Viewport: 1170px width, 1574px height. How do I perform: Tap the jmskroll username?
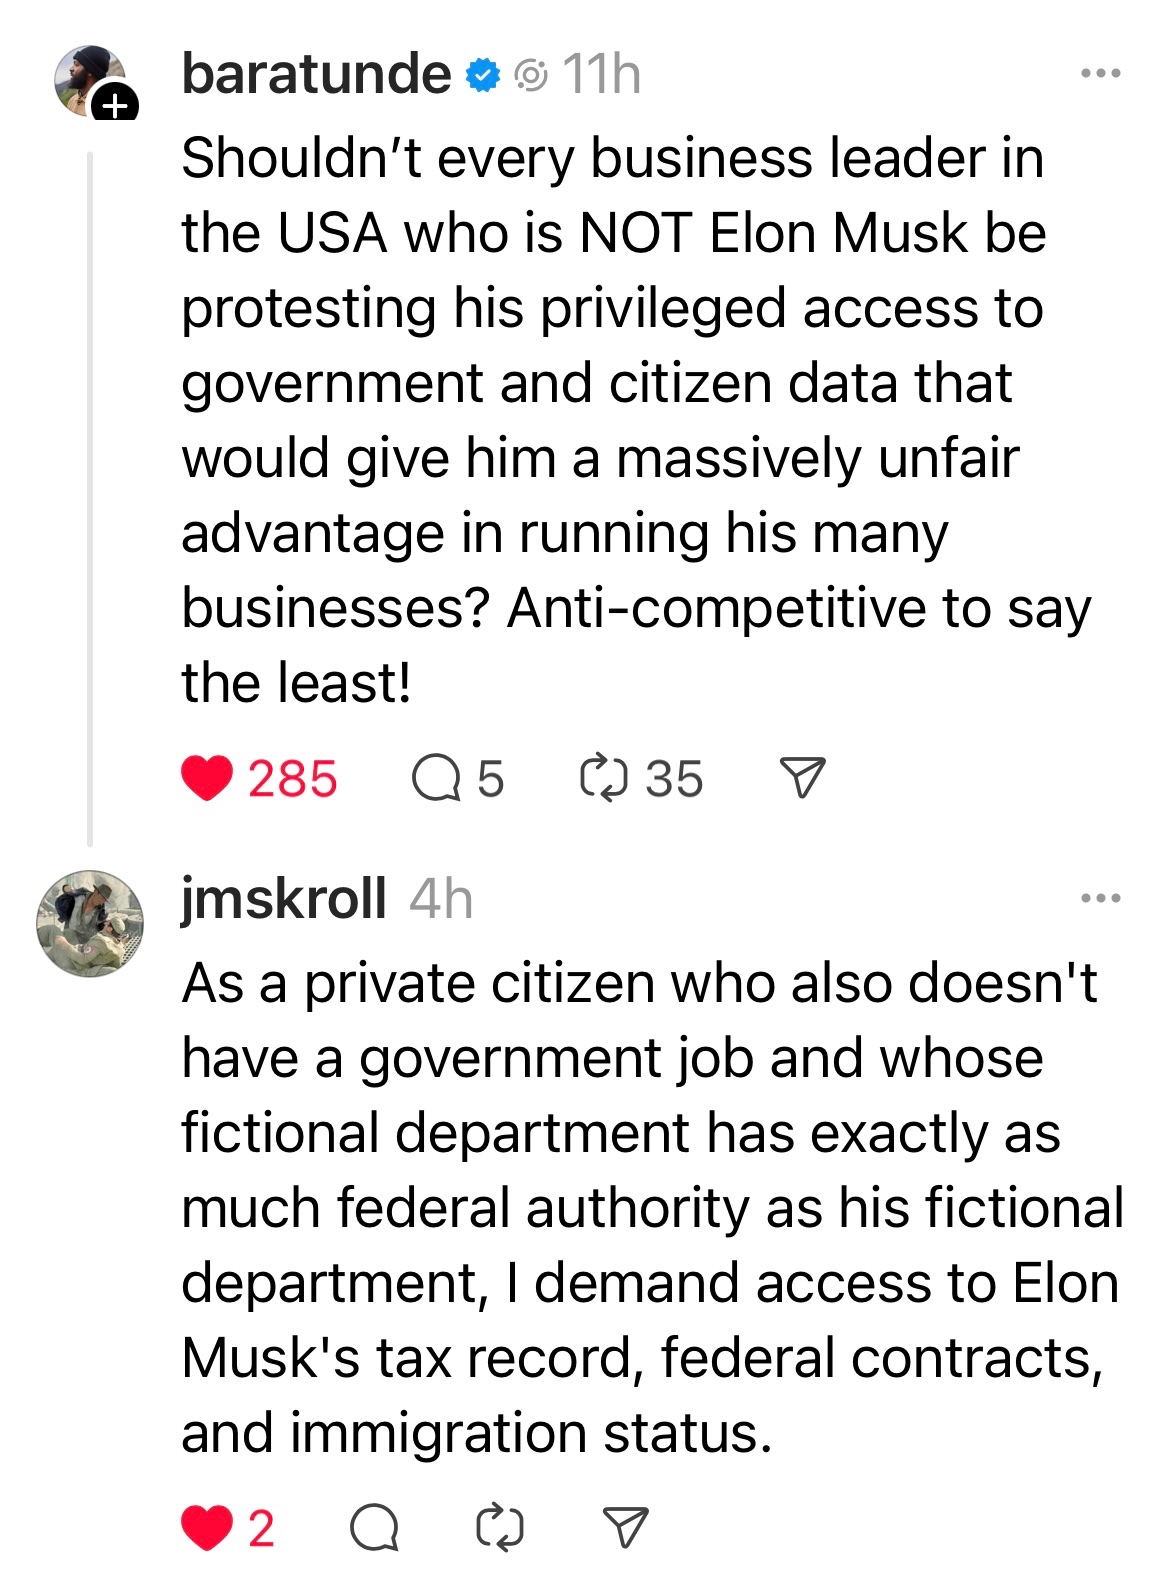pyautogui.click(x=284, y=898)
